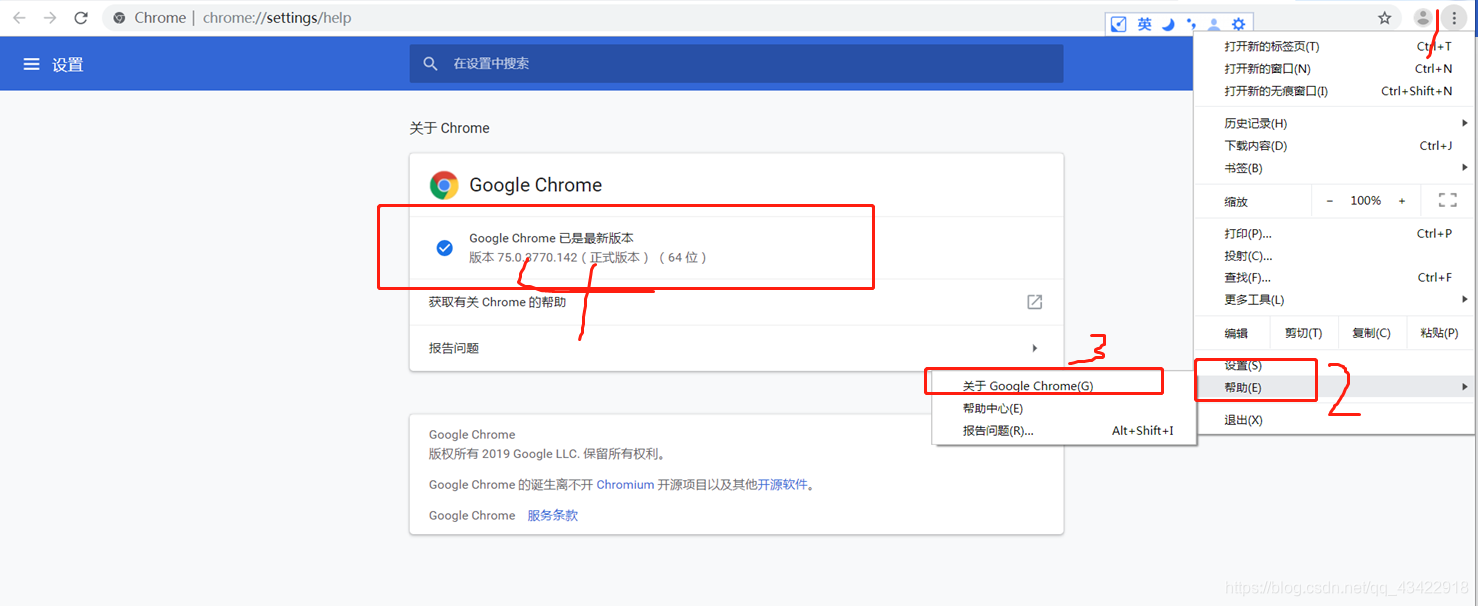This screenshot has height=606, width=1478.
Task: Click the person icon in IME toolbar
Action: [x=1214, y=24]
